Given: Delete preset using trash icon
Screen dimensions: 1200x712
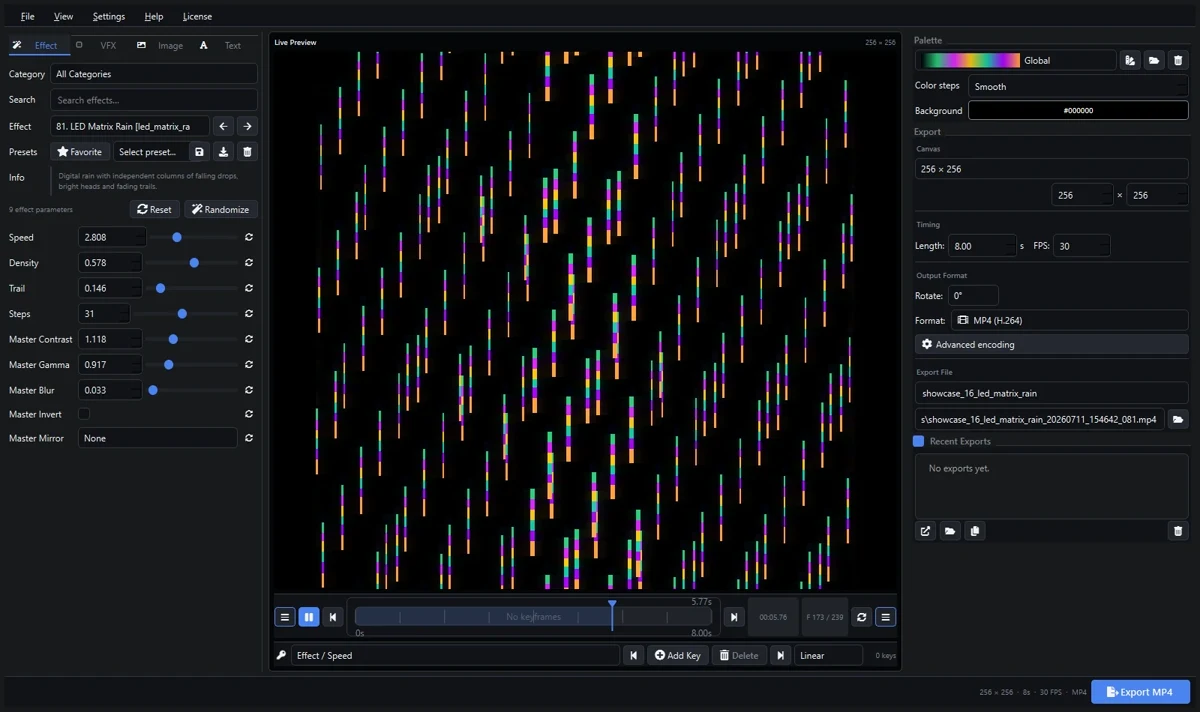Looking at the screenshot, I should (x=248, y=152).
